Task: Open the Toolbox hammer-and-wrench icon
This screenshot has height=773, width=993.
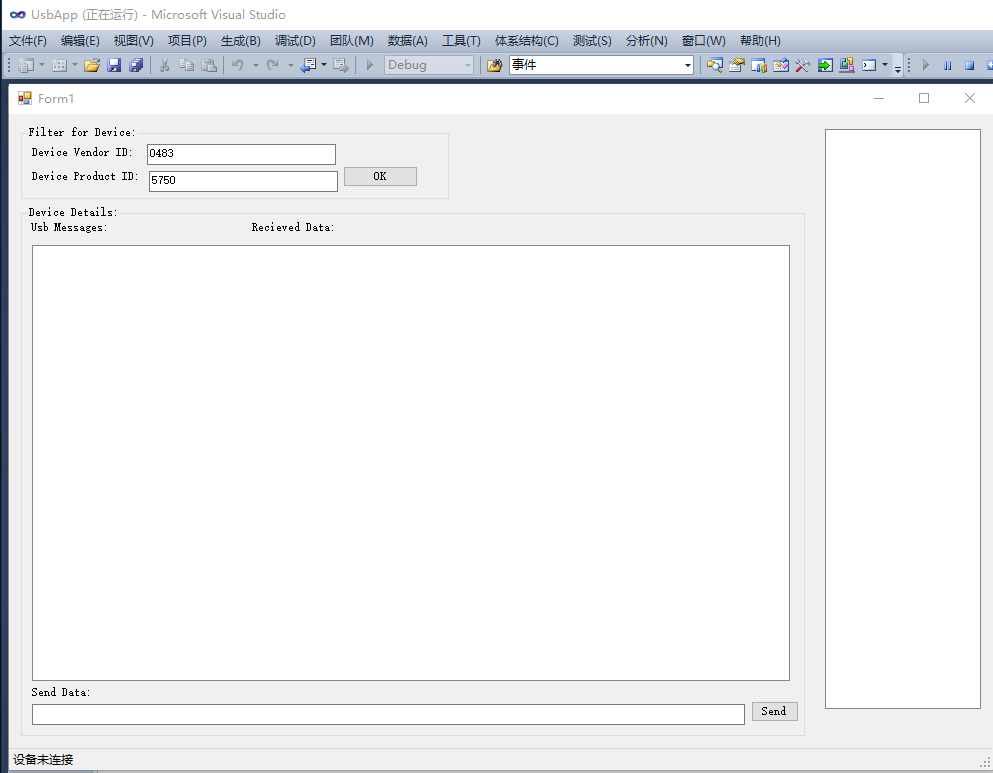Action: click(802, 65)
